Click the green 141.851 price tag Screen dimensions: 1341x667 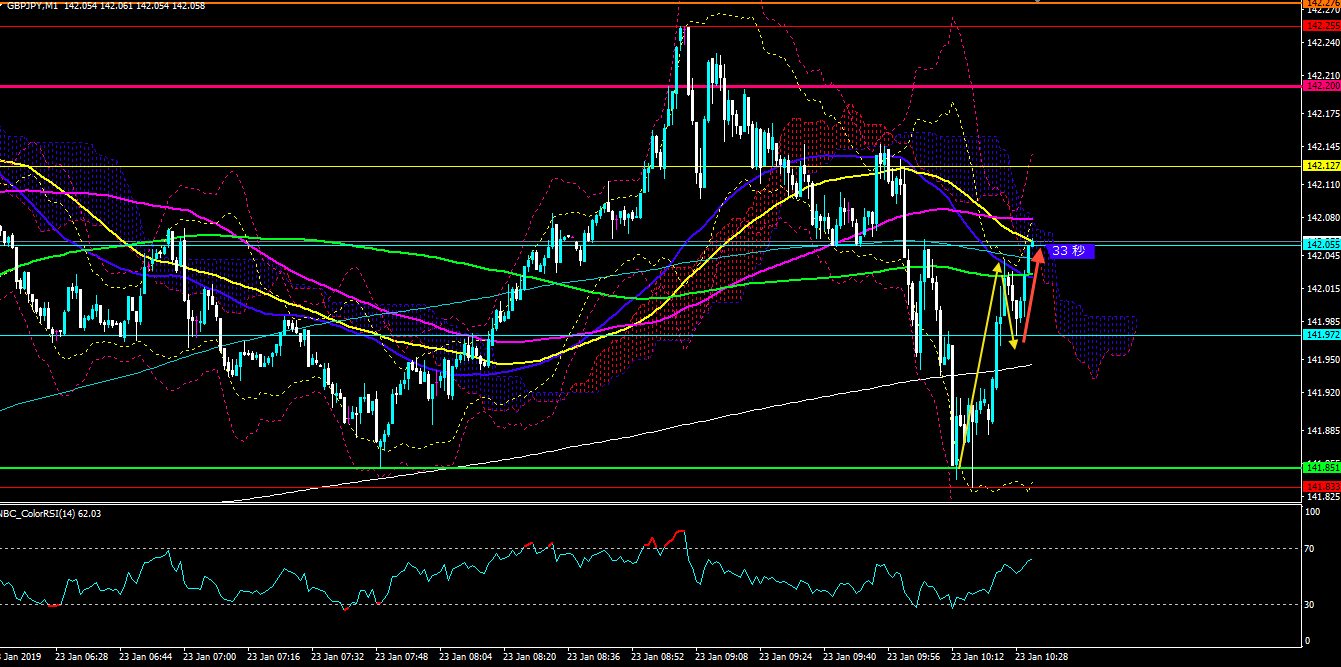[x=1322, y=467]
